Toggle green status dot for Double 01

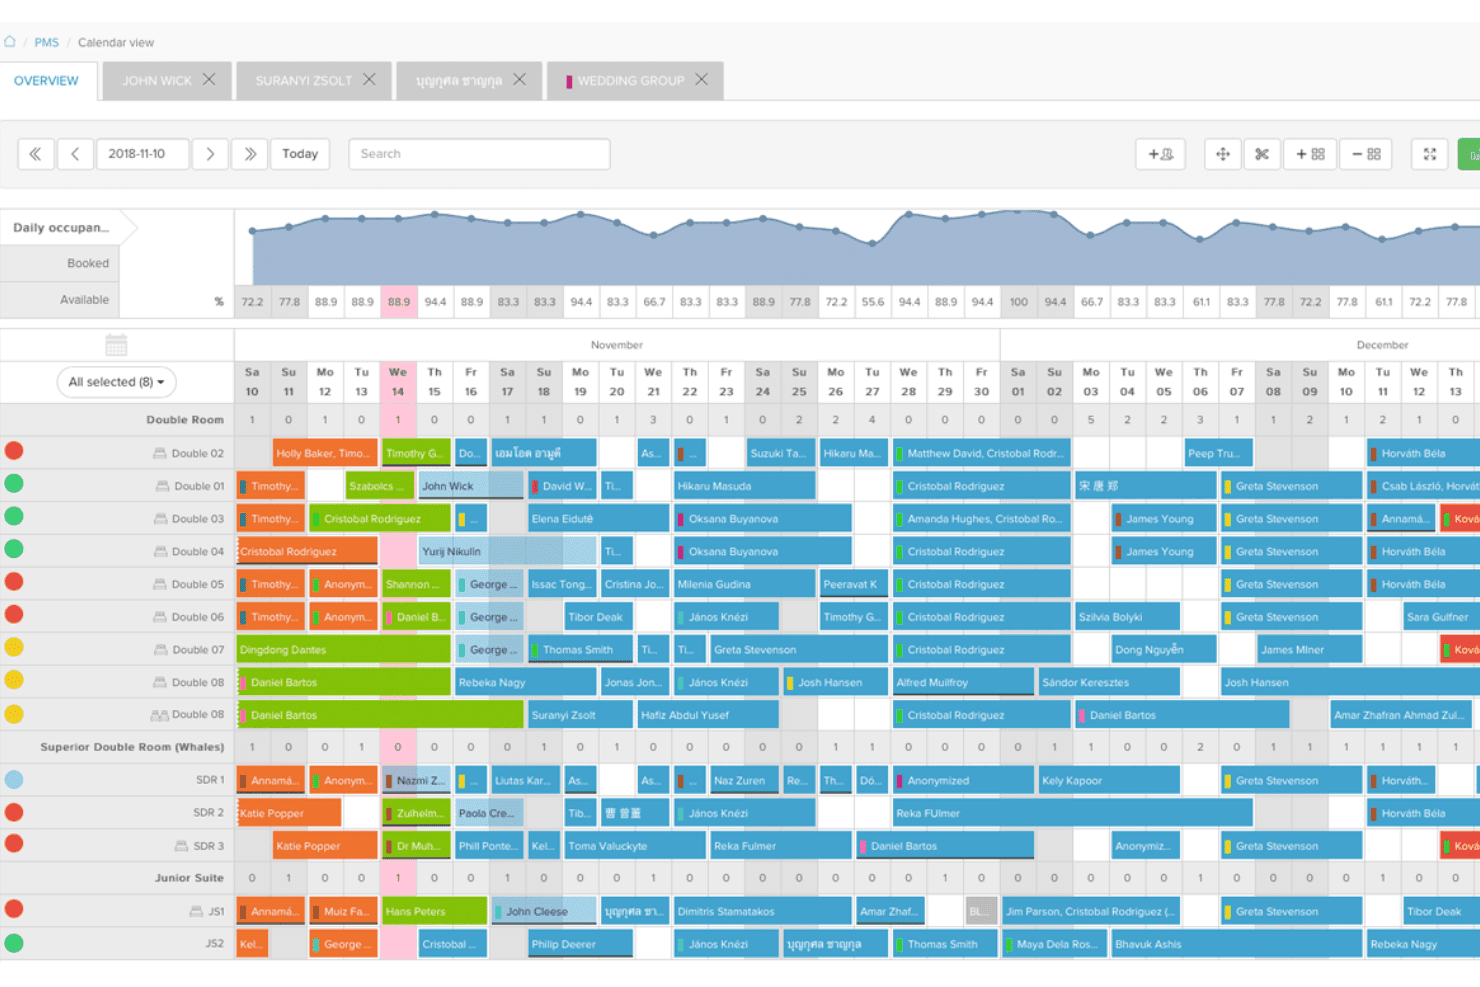tap(14, 484)
